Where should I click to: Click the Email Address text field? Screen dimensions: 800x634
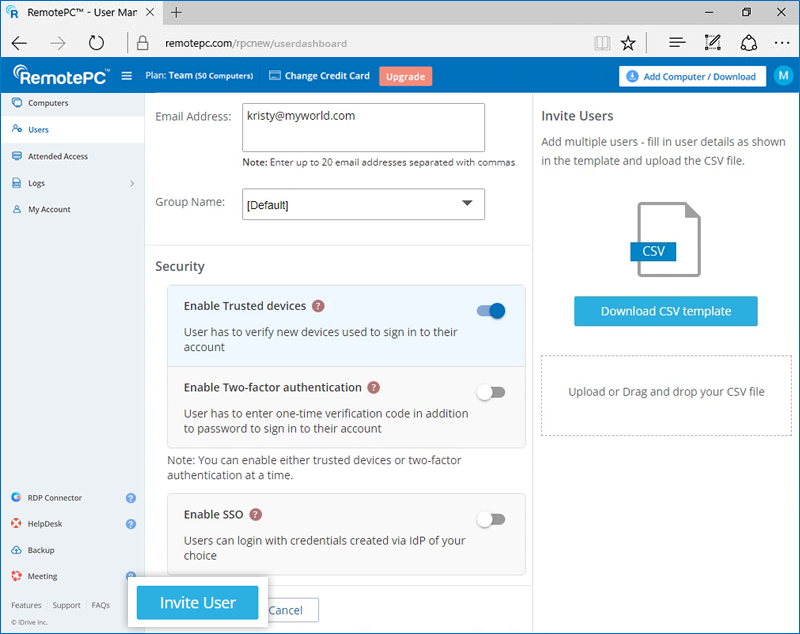coord(363,128)
